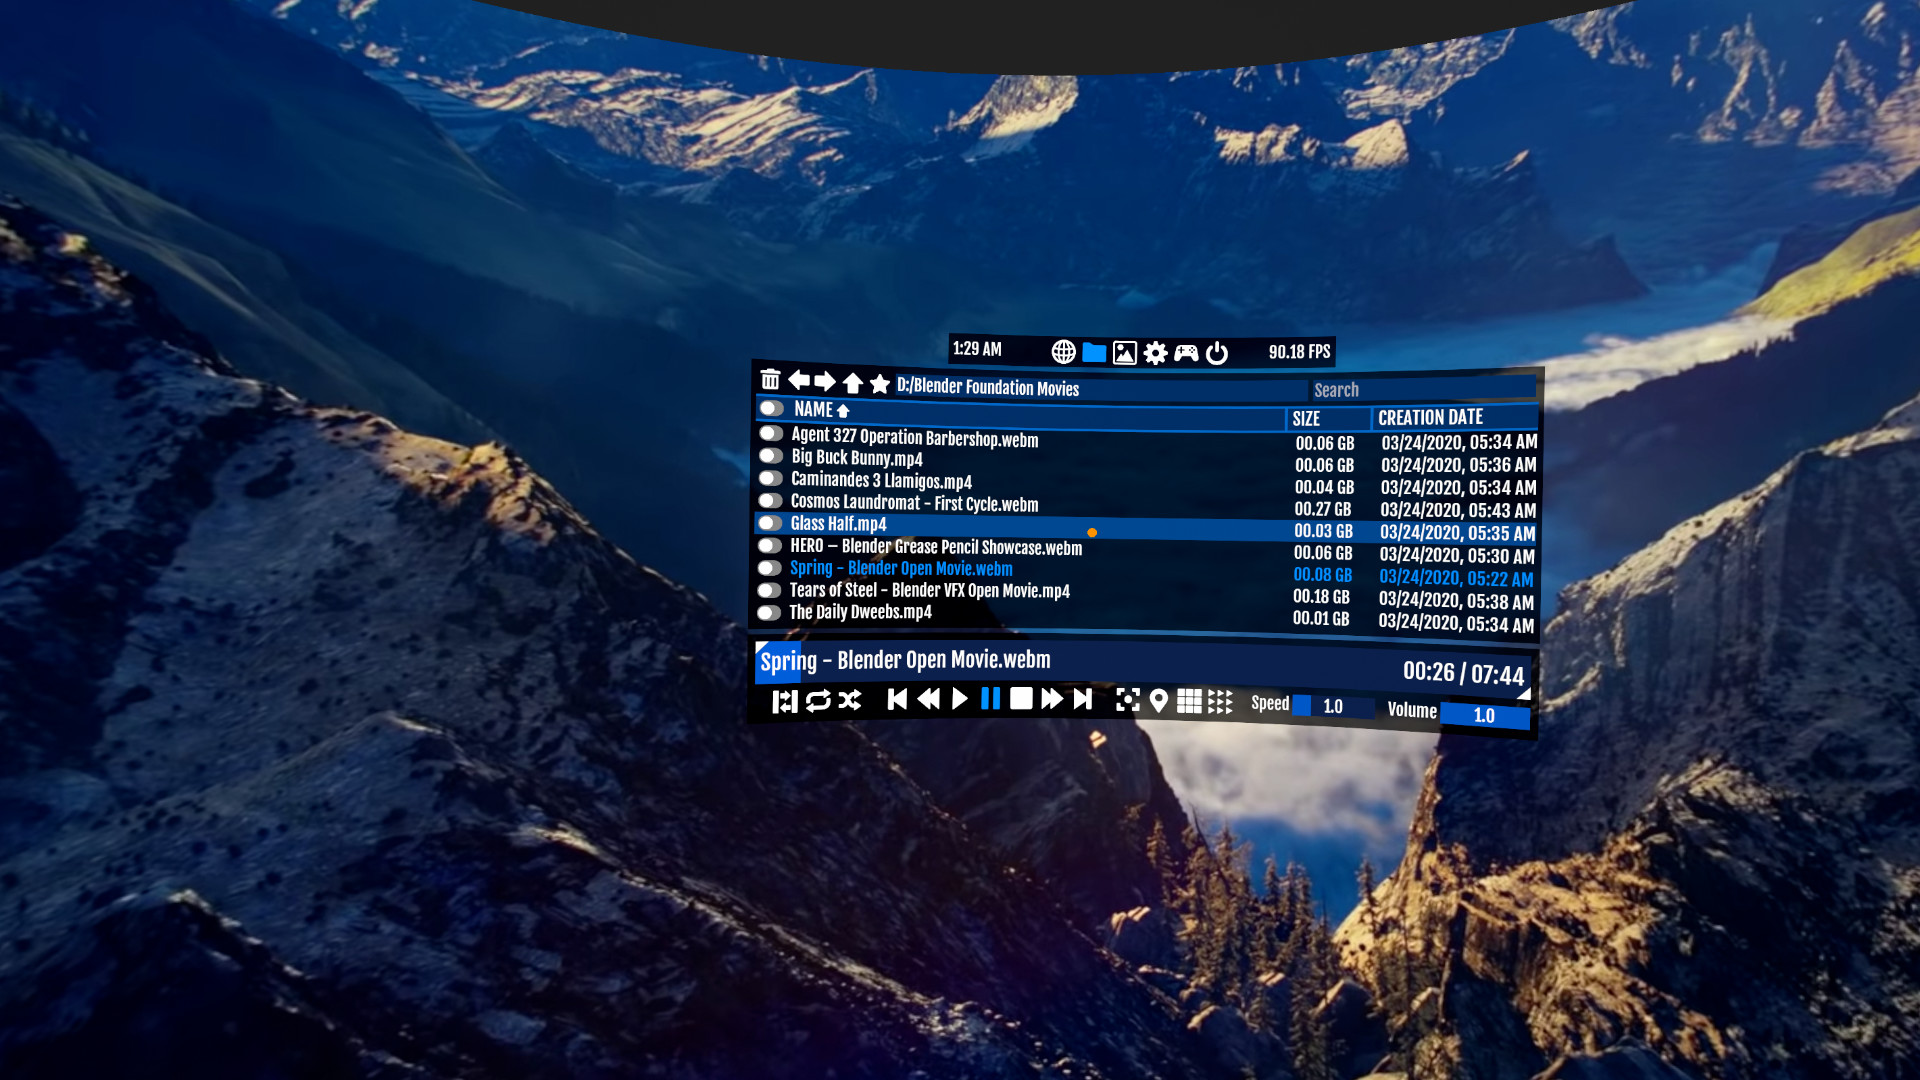Toggle selection switch for Big Buck Bunny.mp4

[770, 456]
